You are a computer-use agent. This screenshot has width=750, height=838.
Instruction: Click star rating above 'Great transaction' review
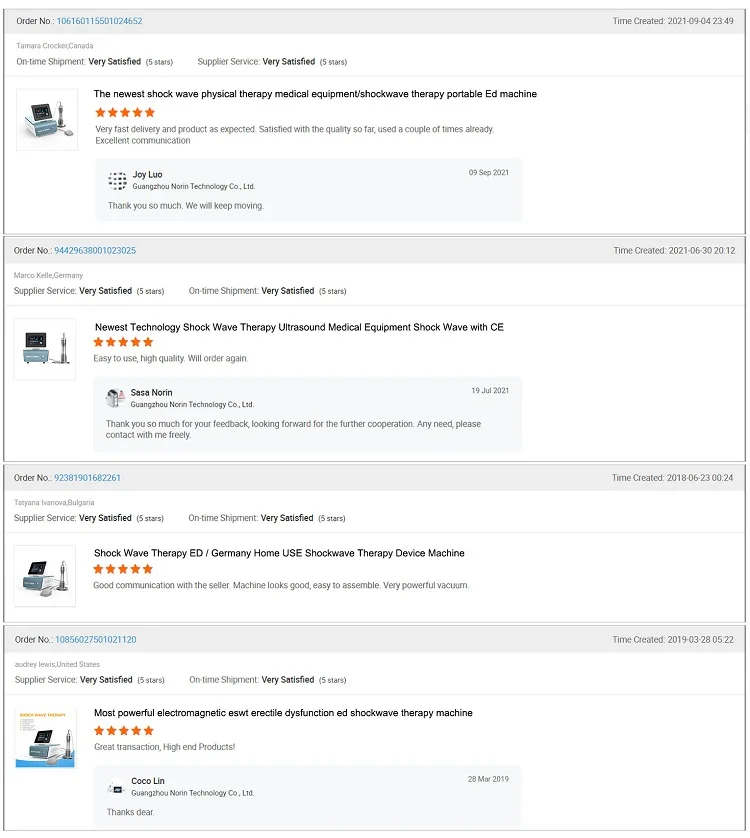tap(124, 731)
